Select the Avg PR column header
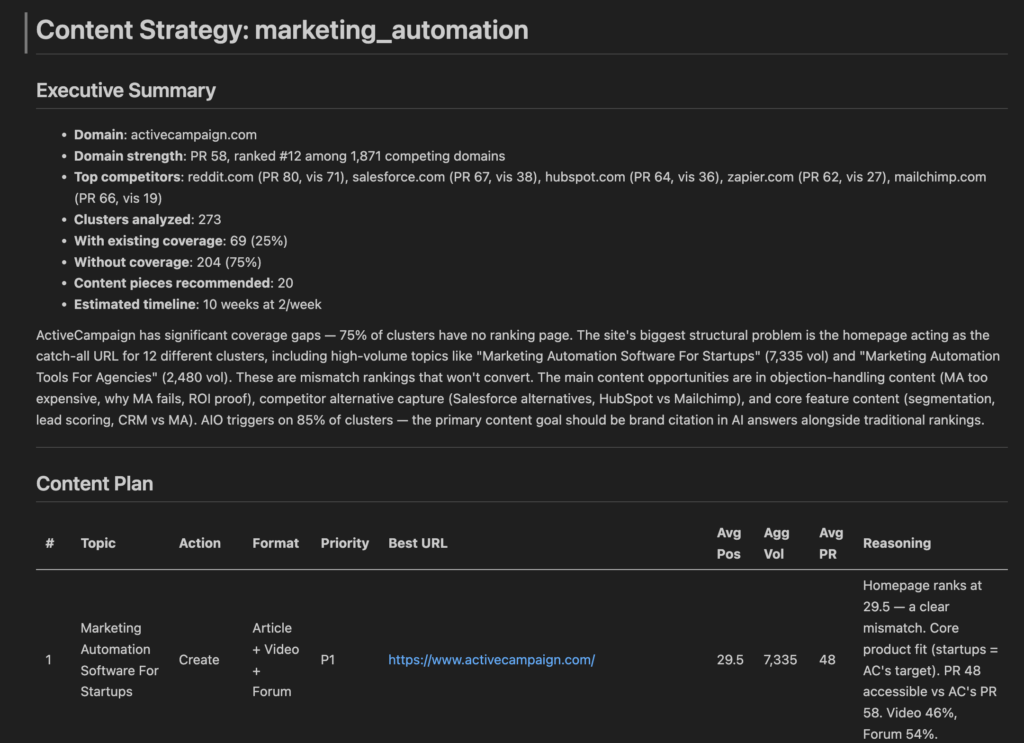 pos(831,543)
